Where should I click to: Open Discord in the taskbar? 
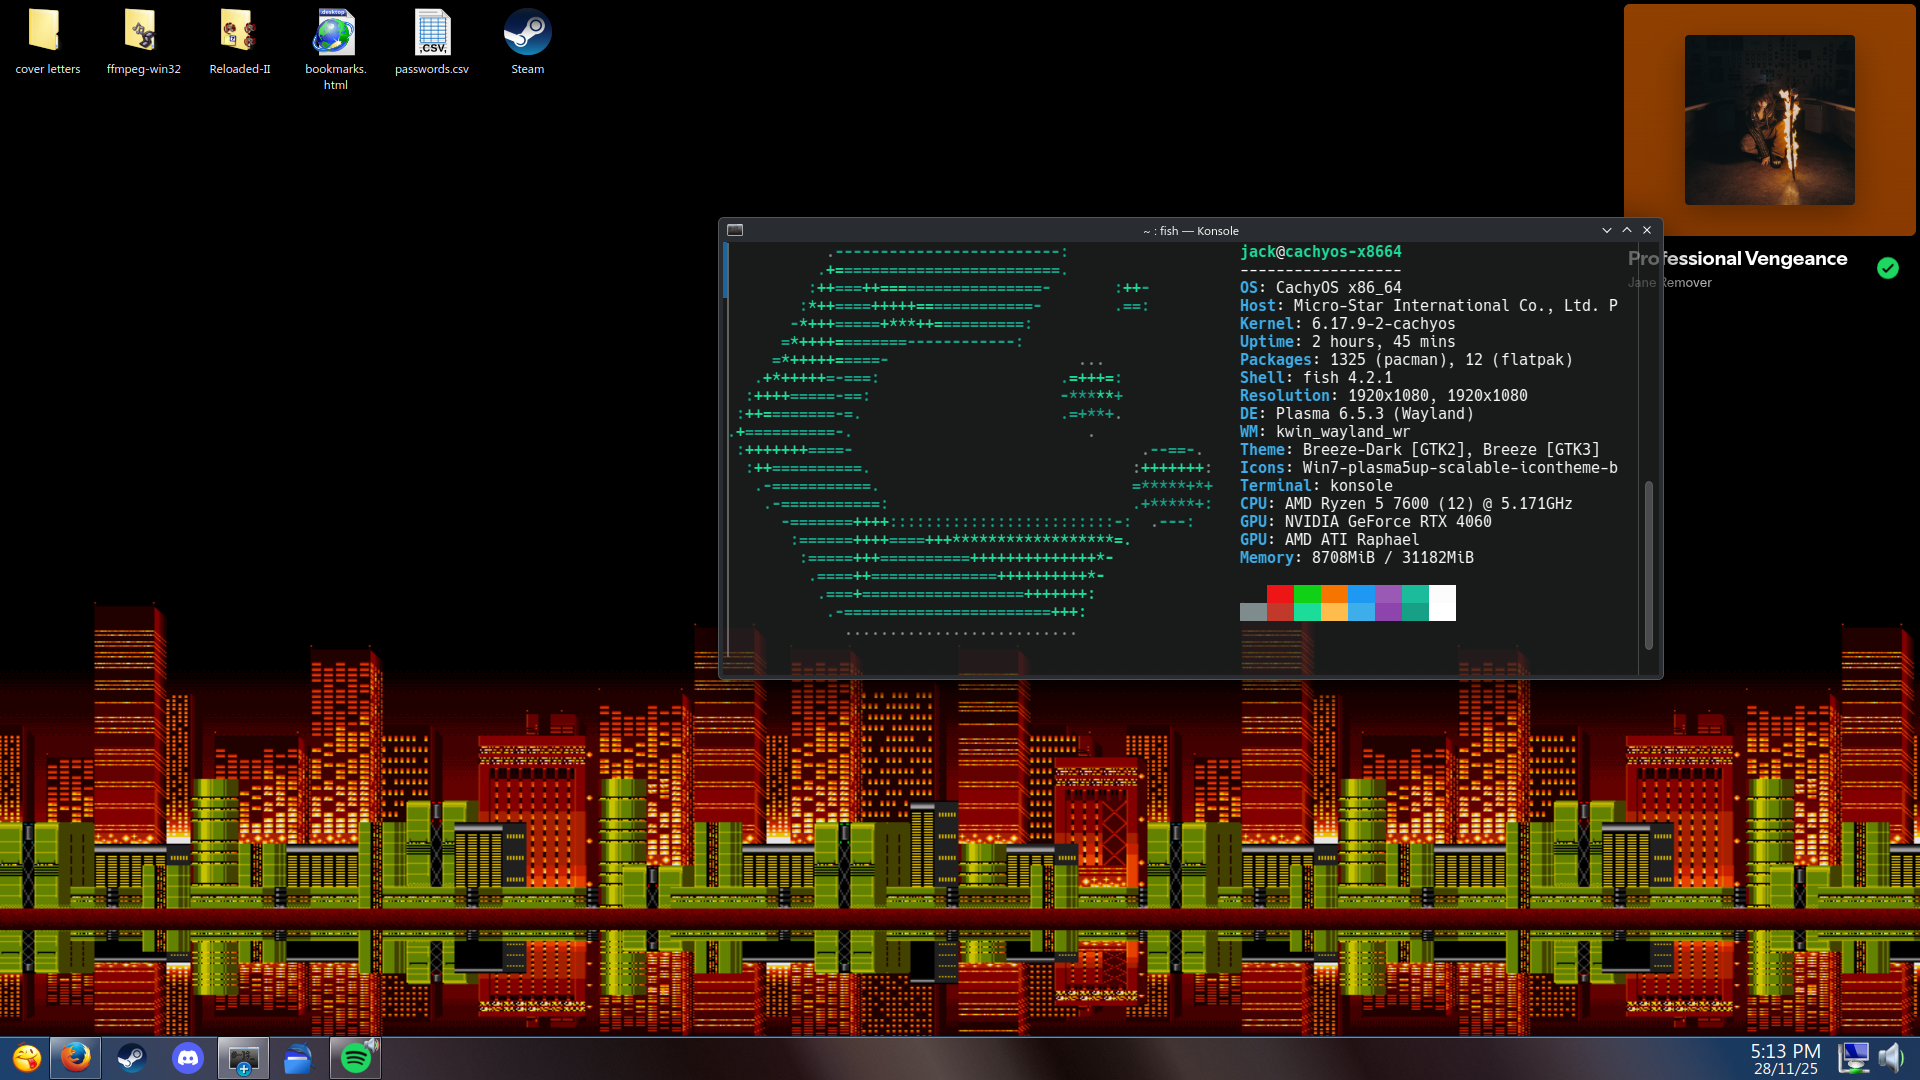click(187, 1058)
